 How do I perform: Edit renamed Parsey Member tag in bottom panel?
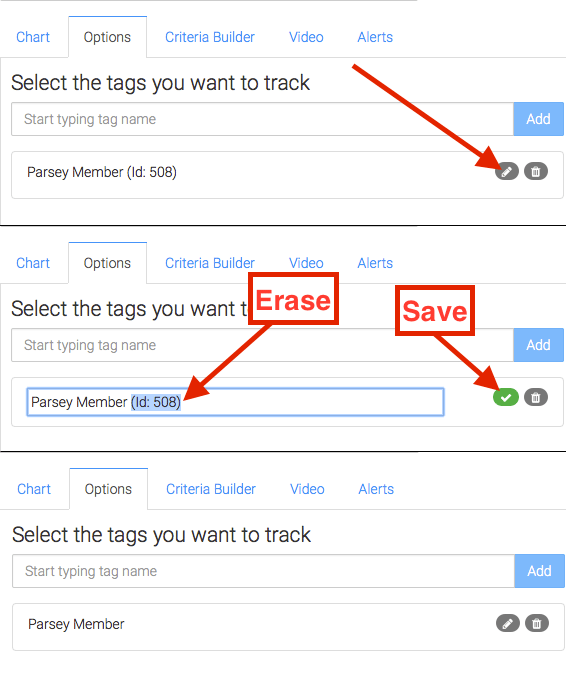point(508,624)
